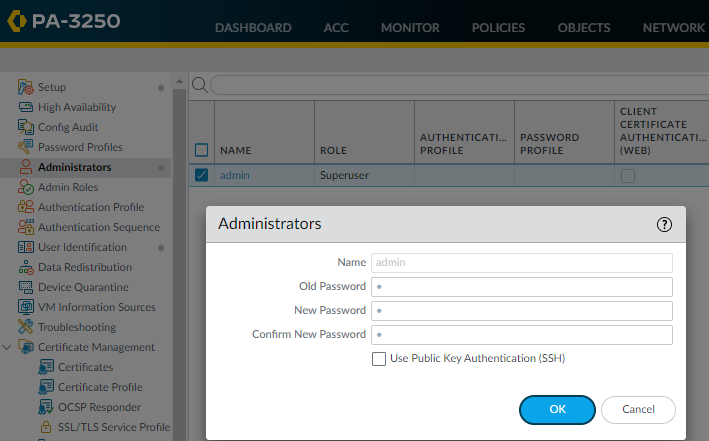The height and width of the screenshot is (441, 709).
Task: Click the SSL/TLS Service Profile lock icon
Action: (46, 427)
